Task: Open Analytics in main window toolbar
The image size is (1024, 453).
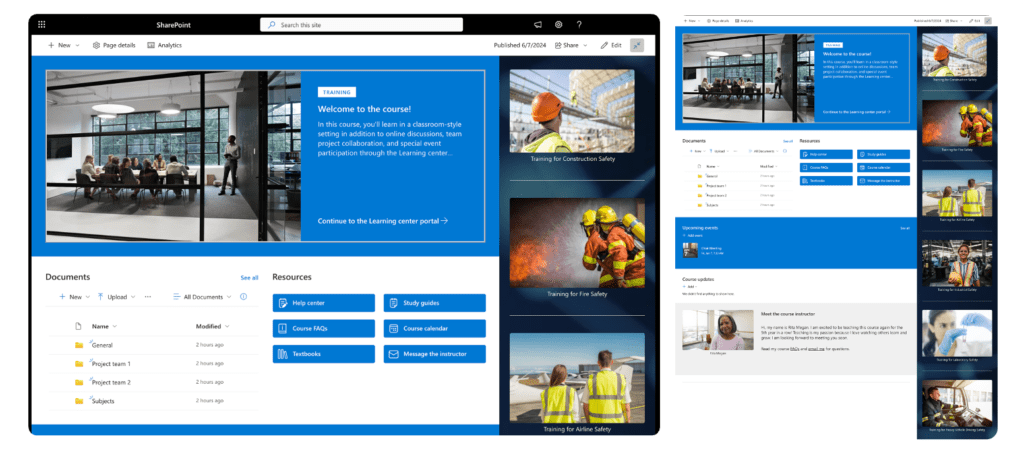Action: (x=165, y=45)
